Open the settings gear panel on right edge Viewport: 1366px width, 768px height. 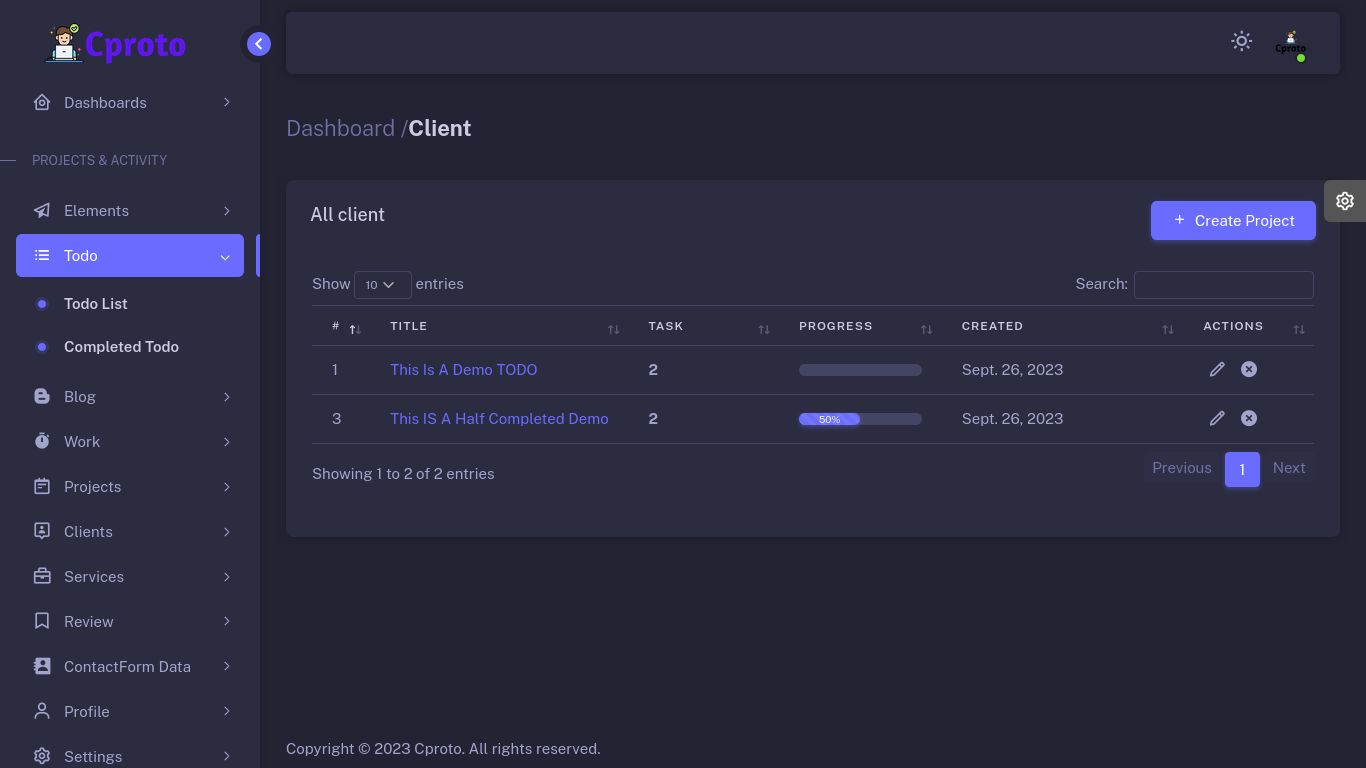click(x=1345, y=201)
